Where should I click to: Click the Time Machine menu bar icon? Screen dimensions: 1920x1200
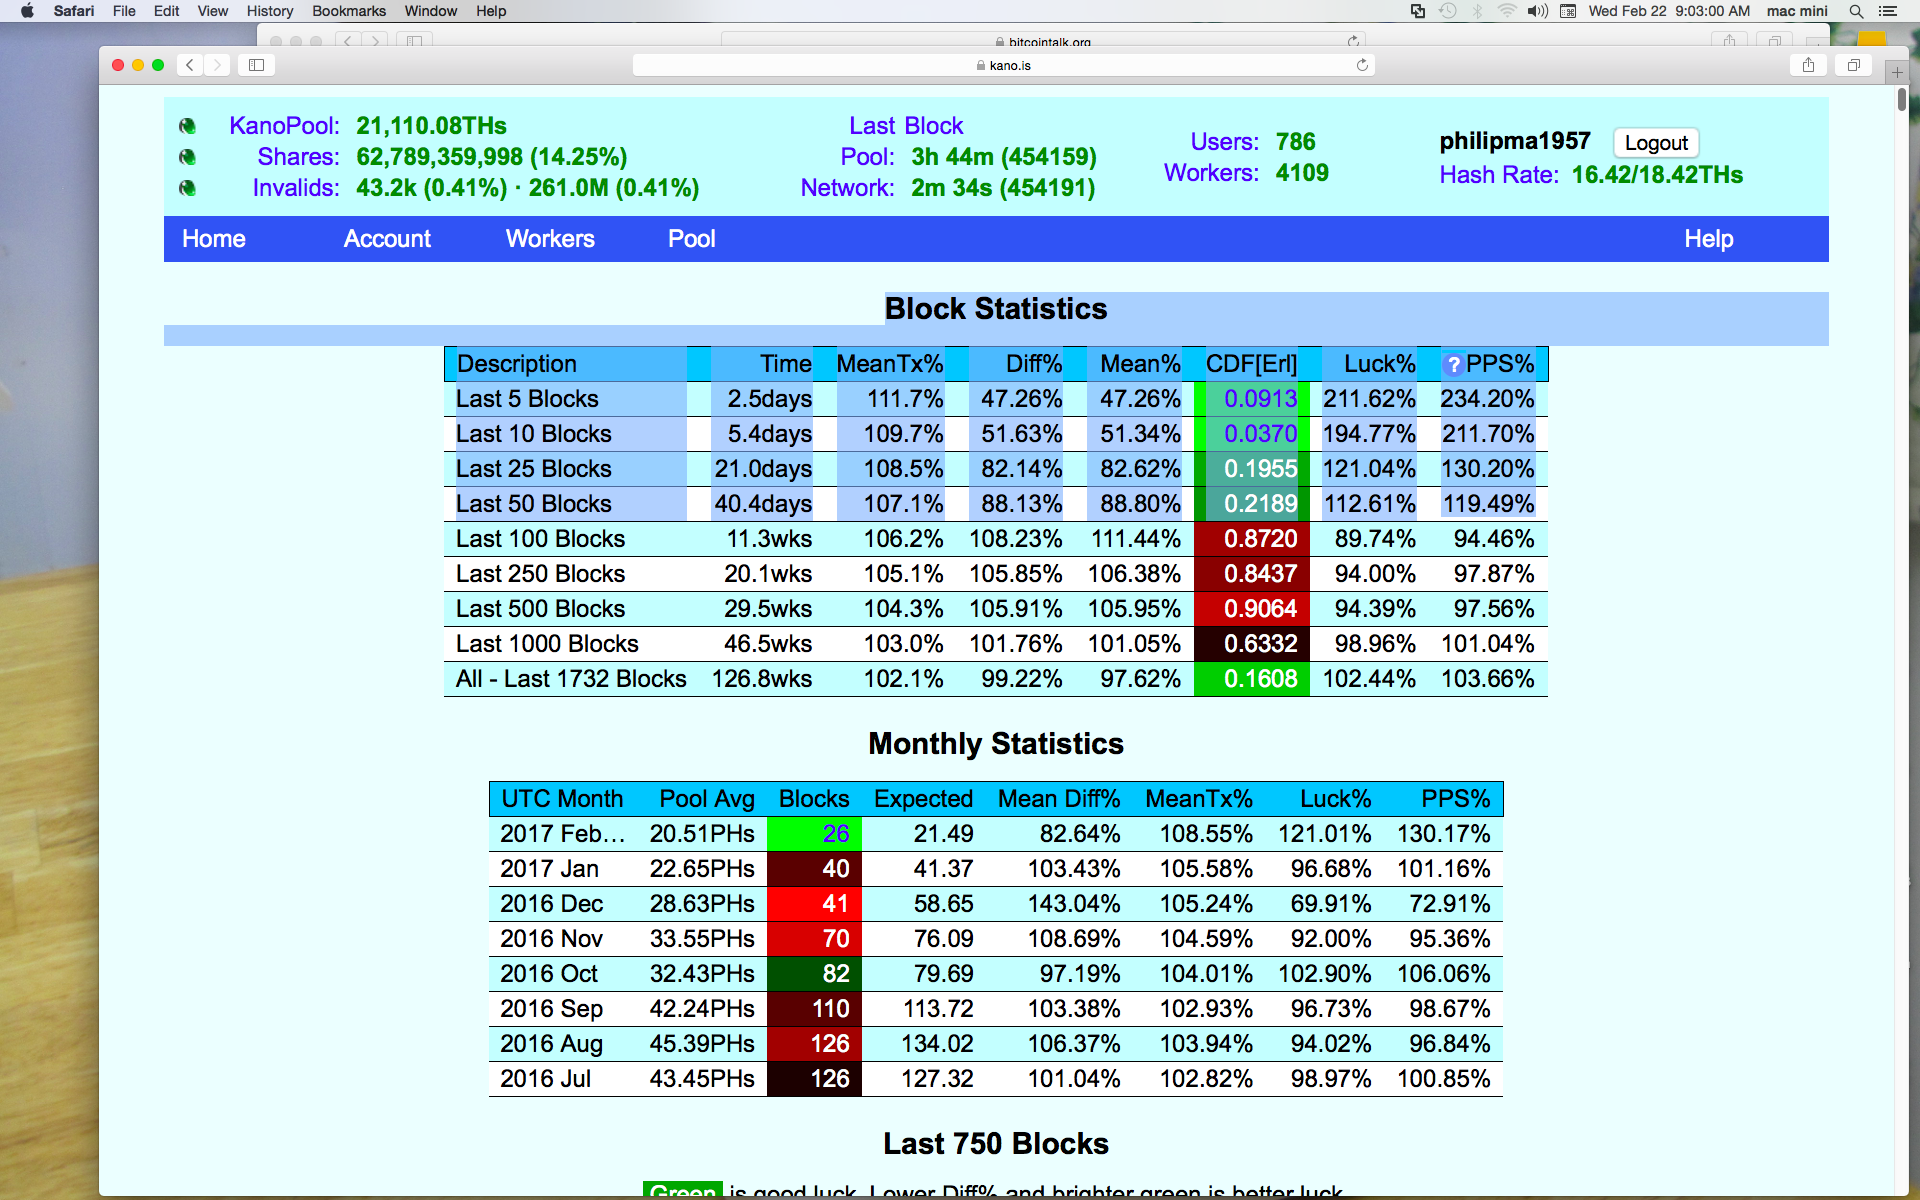tap(1448, 11)
